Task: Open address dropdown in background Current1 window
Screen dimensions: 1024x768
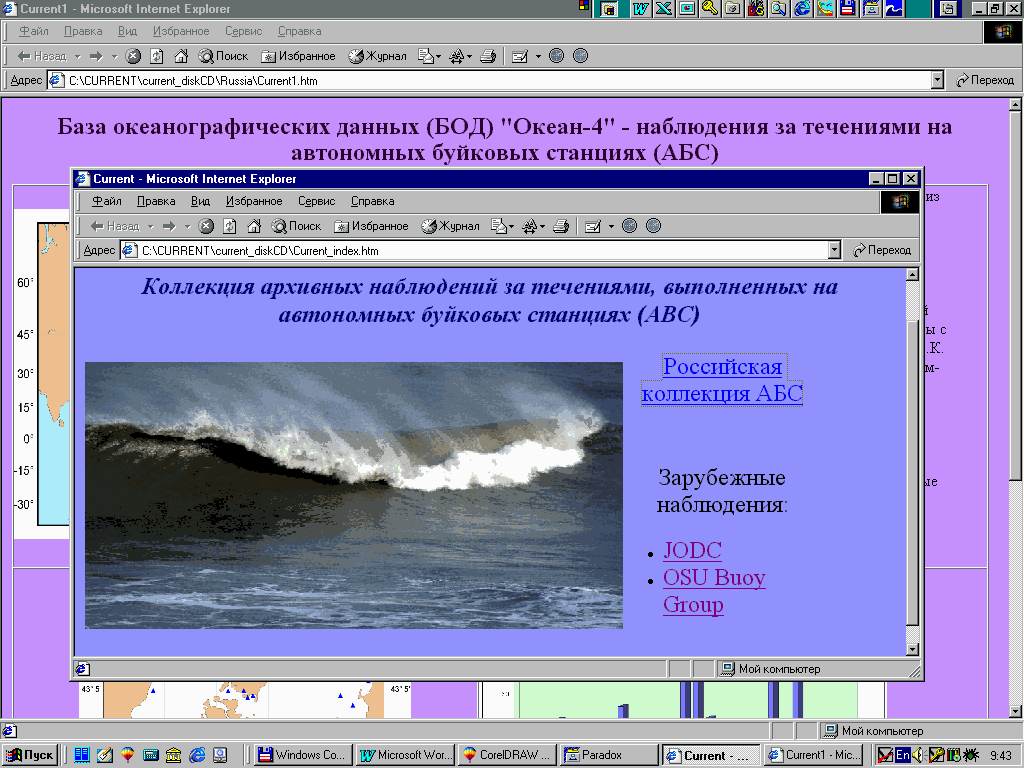Action: [937, 80]
